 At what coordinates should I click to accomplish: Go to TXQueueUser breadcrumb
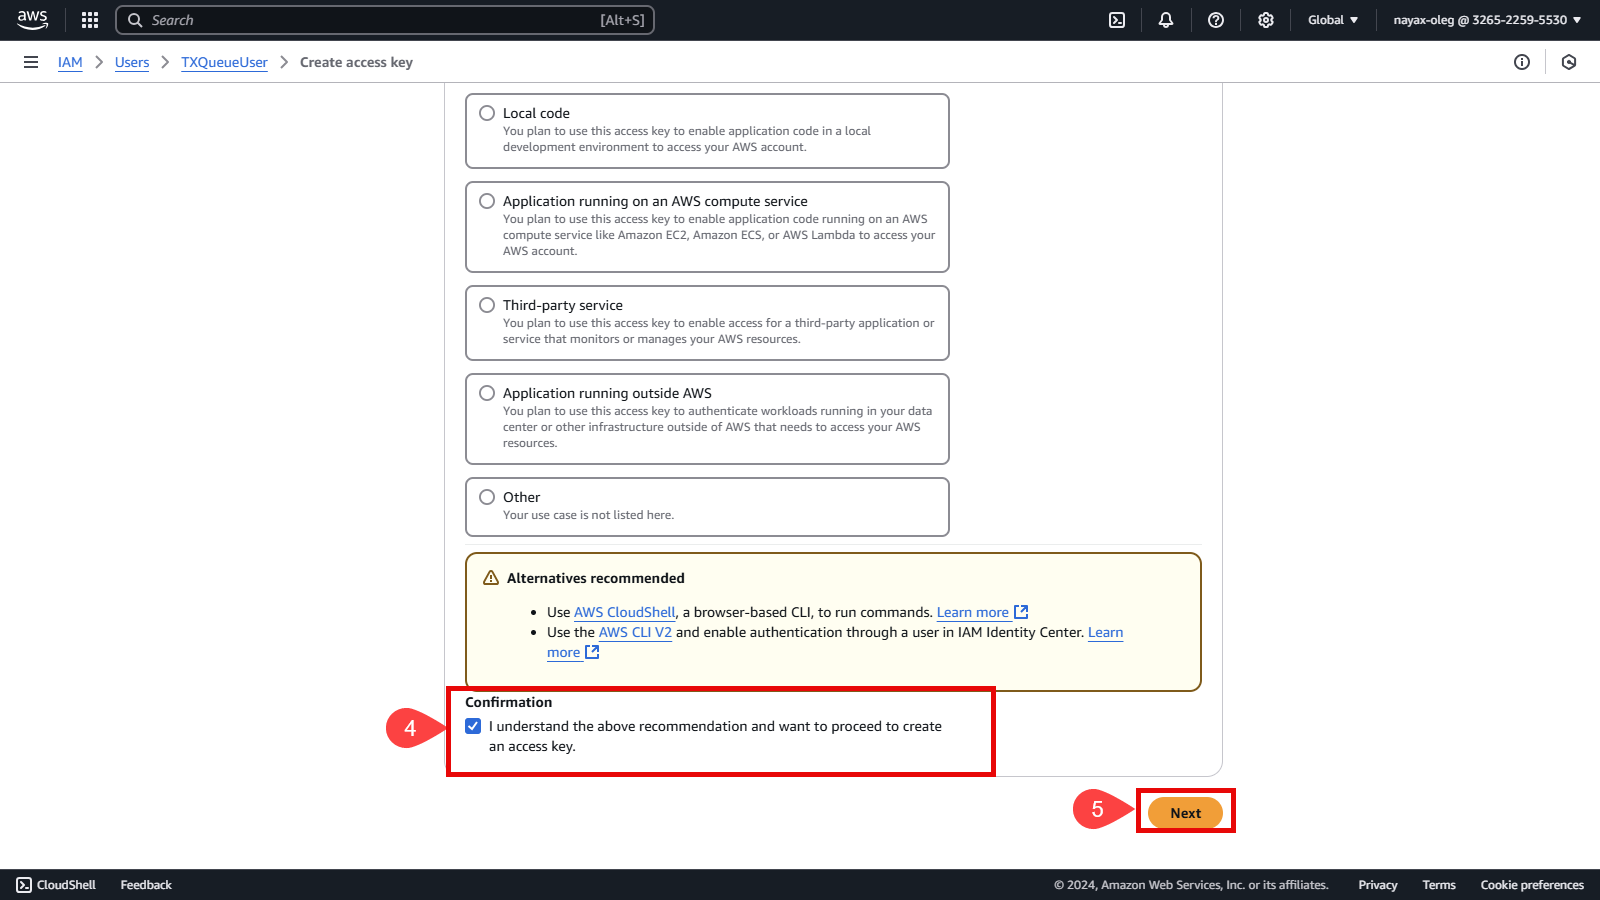224,62
